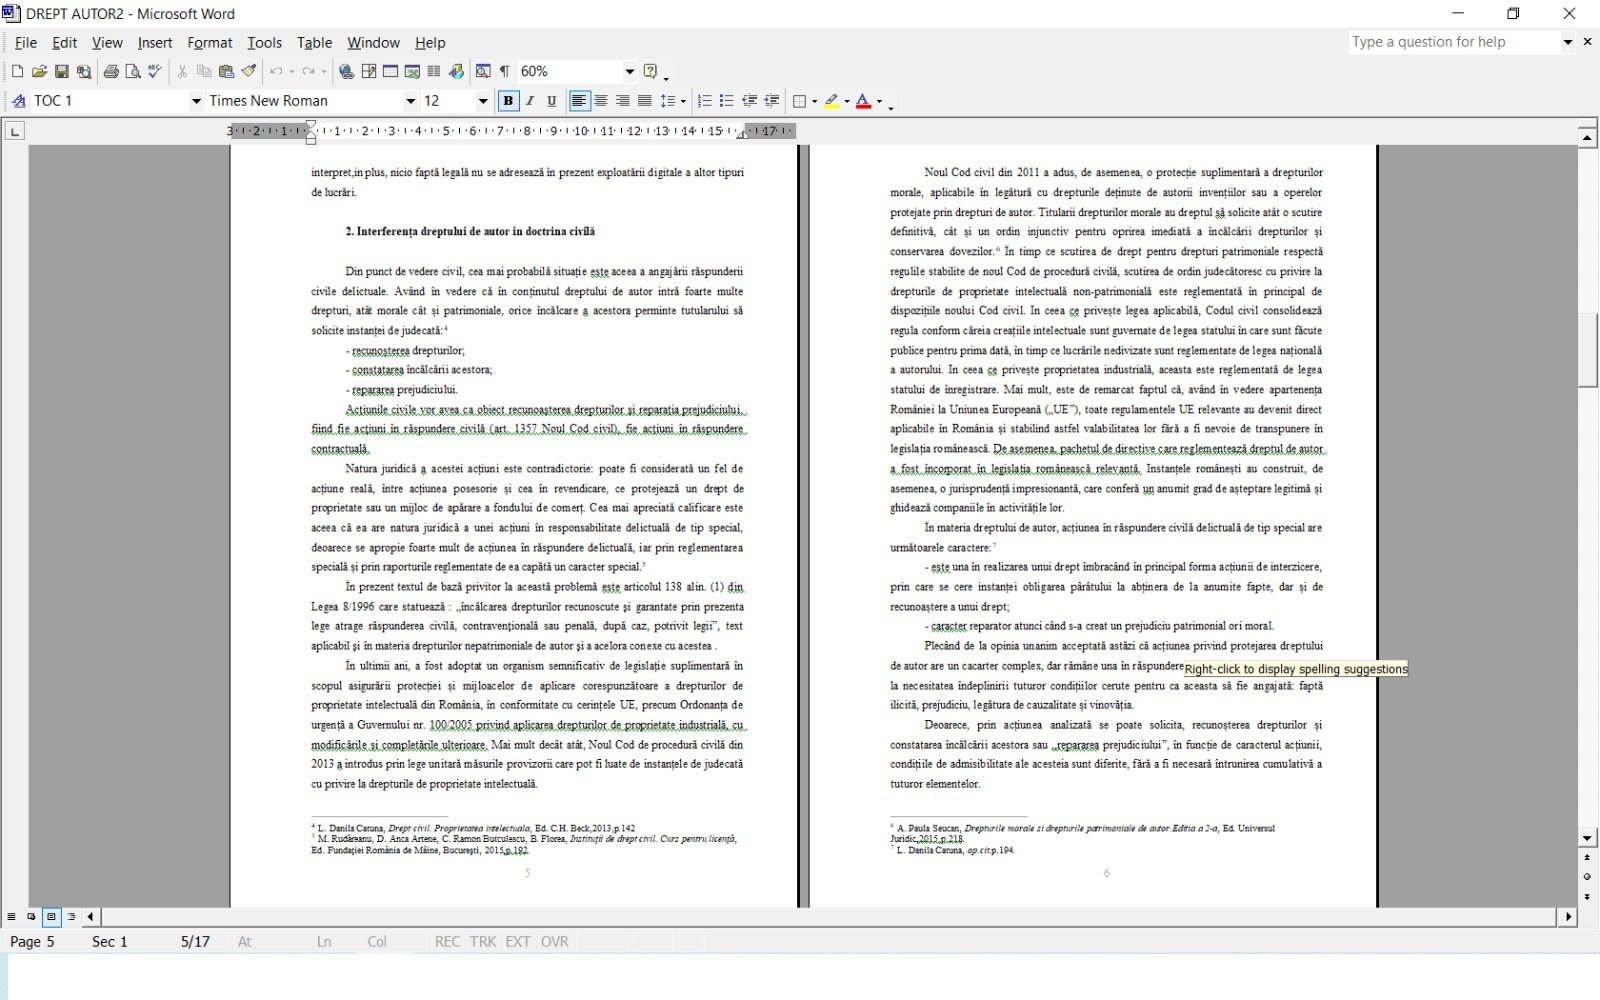
Task: Toggle Show/Hide paragraph marks
Action: [x=505, y=71]
